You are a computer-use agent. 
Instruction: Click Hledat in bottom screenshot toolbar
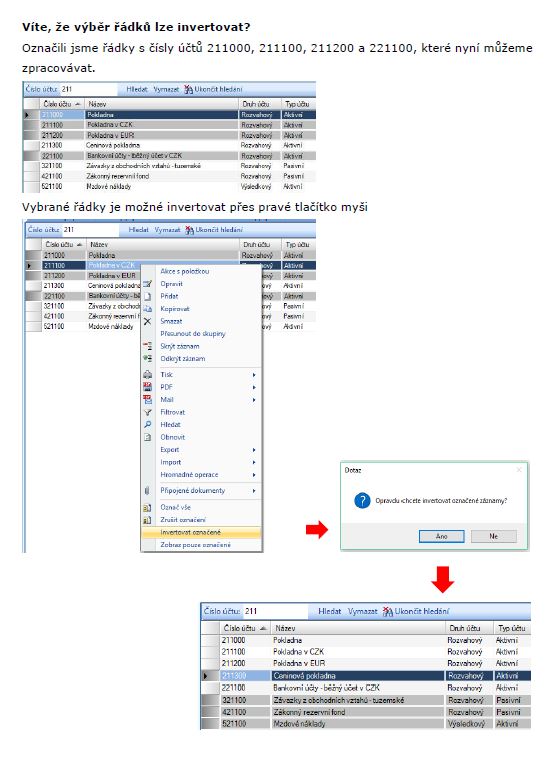pyautogui.click(x=329, y=612)
